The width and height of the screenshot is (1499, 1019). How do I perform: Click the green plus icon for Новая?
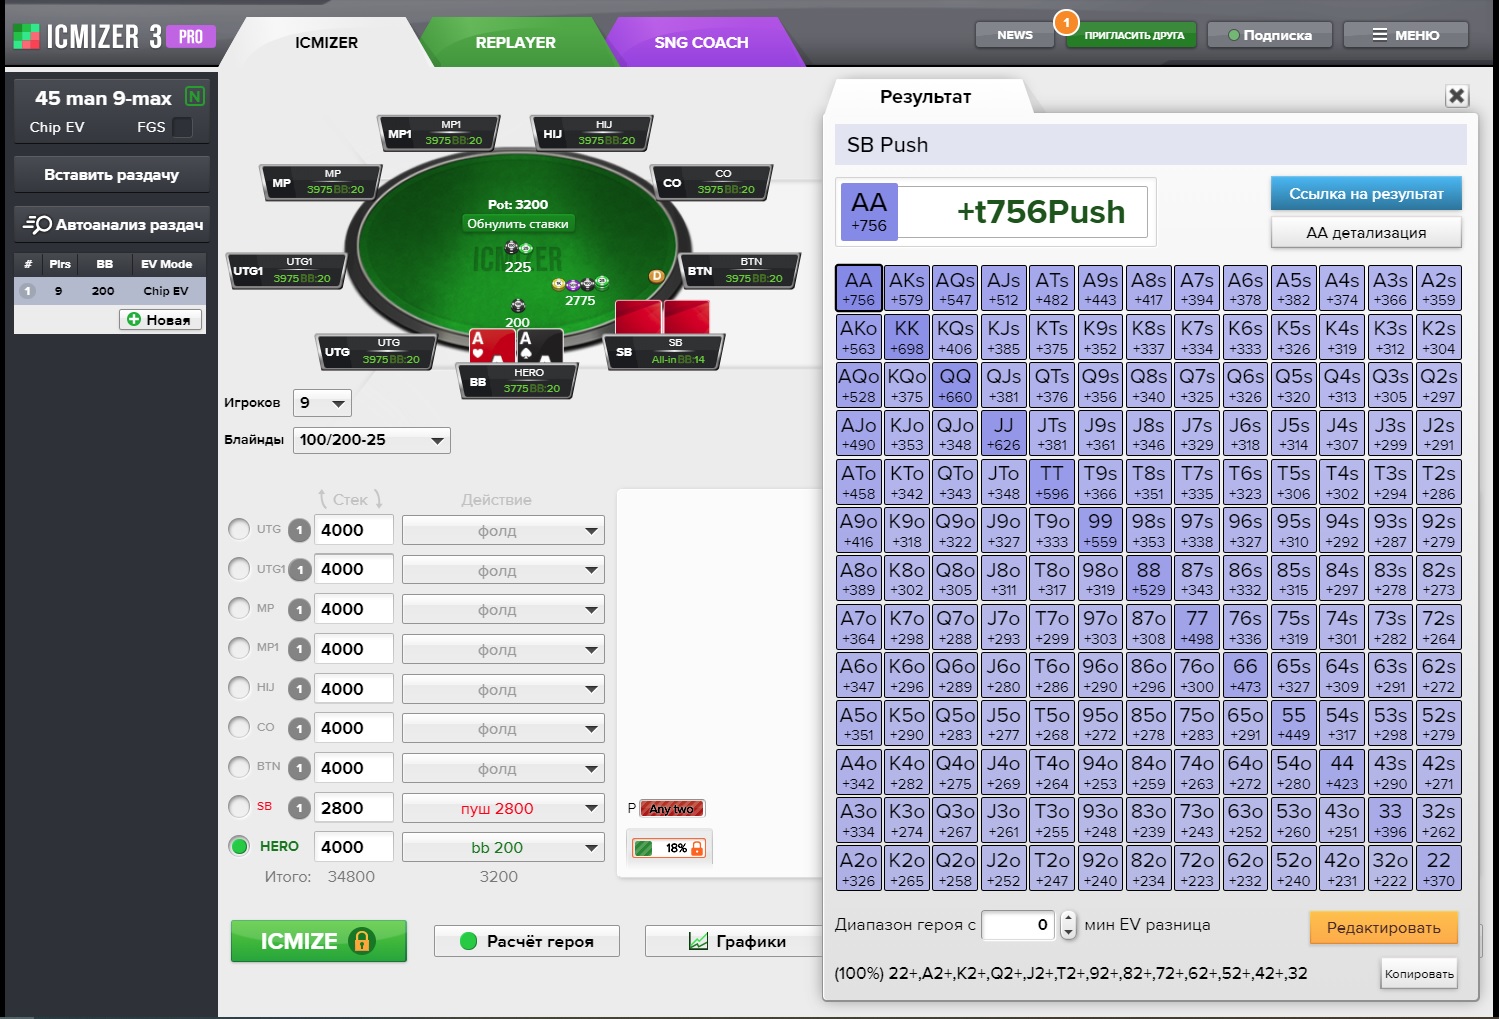[134, 319]
